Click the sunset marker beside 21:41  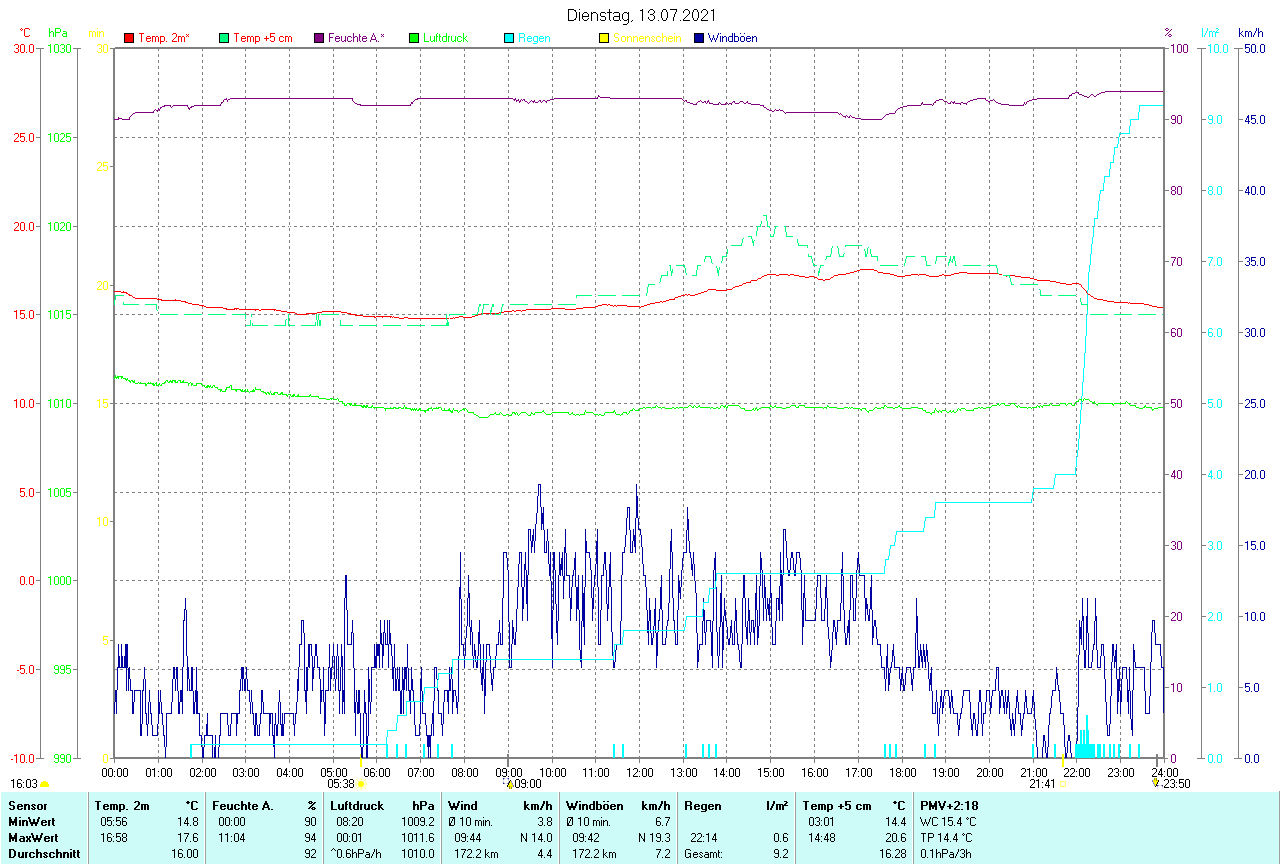pos(1062,784)
